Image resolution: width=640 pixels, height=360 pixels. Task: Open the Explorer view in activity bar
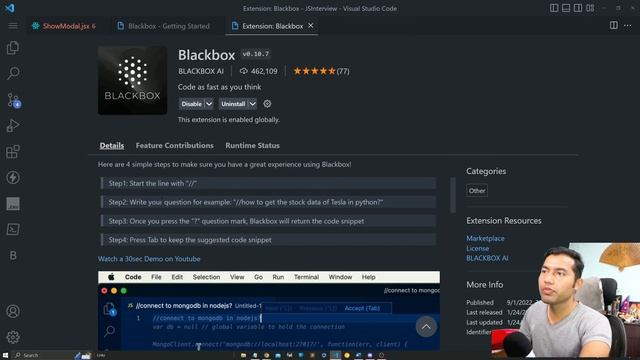tap(13, 48)
